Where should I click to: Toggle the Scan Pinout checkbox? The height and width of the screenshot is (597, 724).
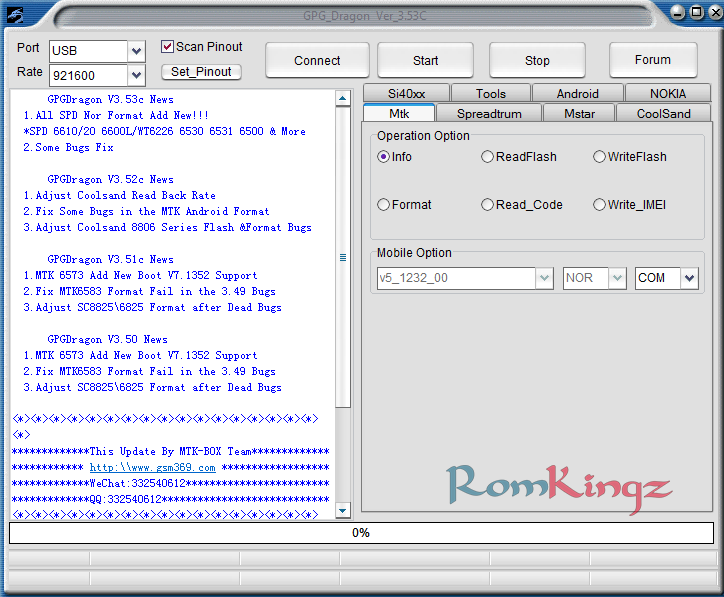pyautogui.click(x=167, y=47)
